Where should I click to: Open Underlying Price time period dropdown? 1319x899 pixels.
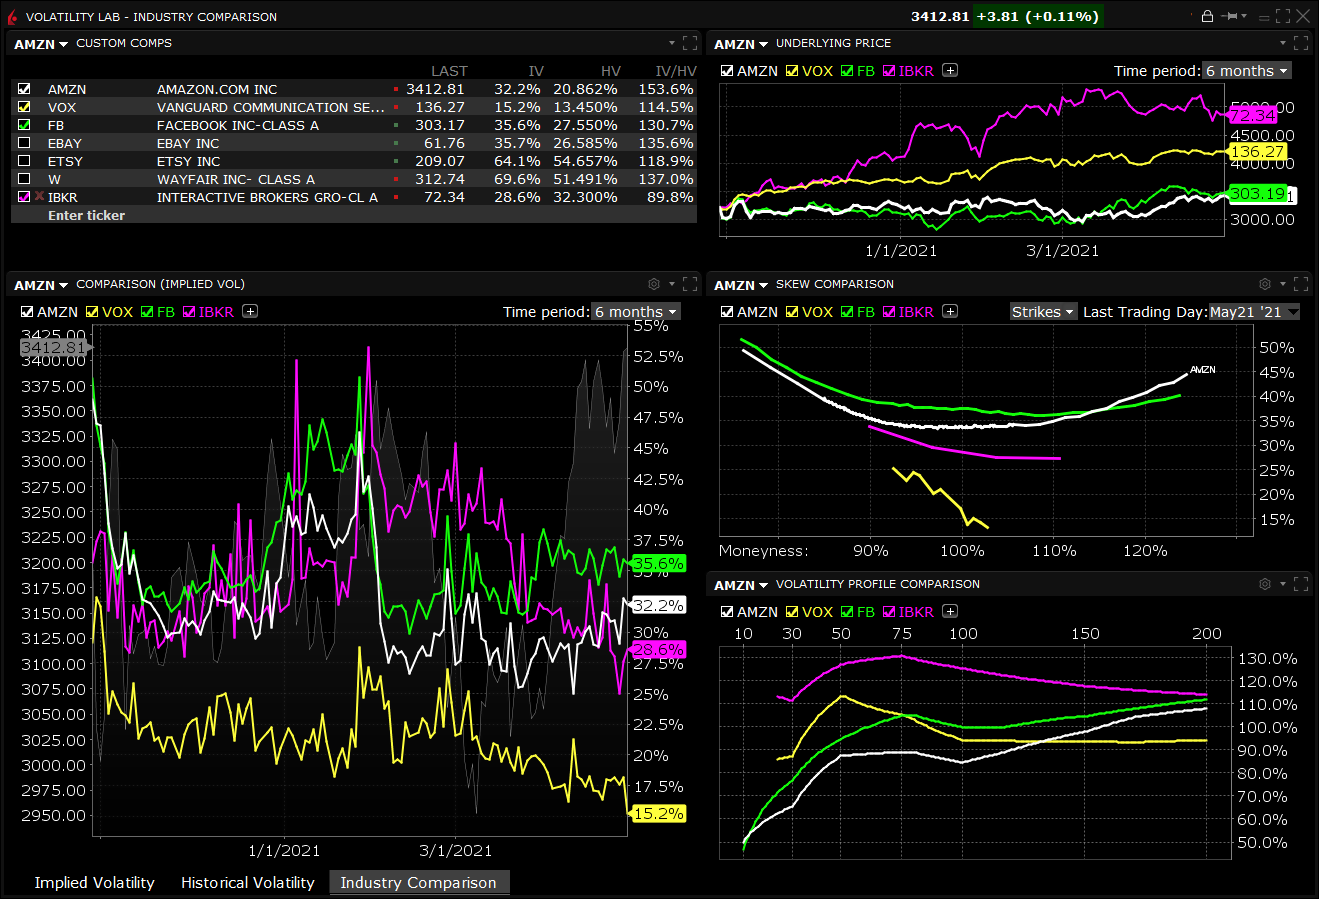click(x=1246, y=71)
